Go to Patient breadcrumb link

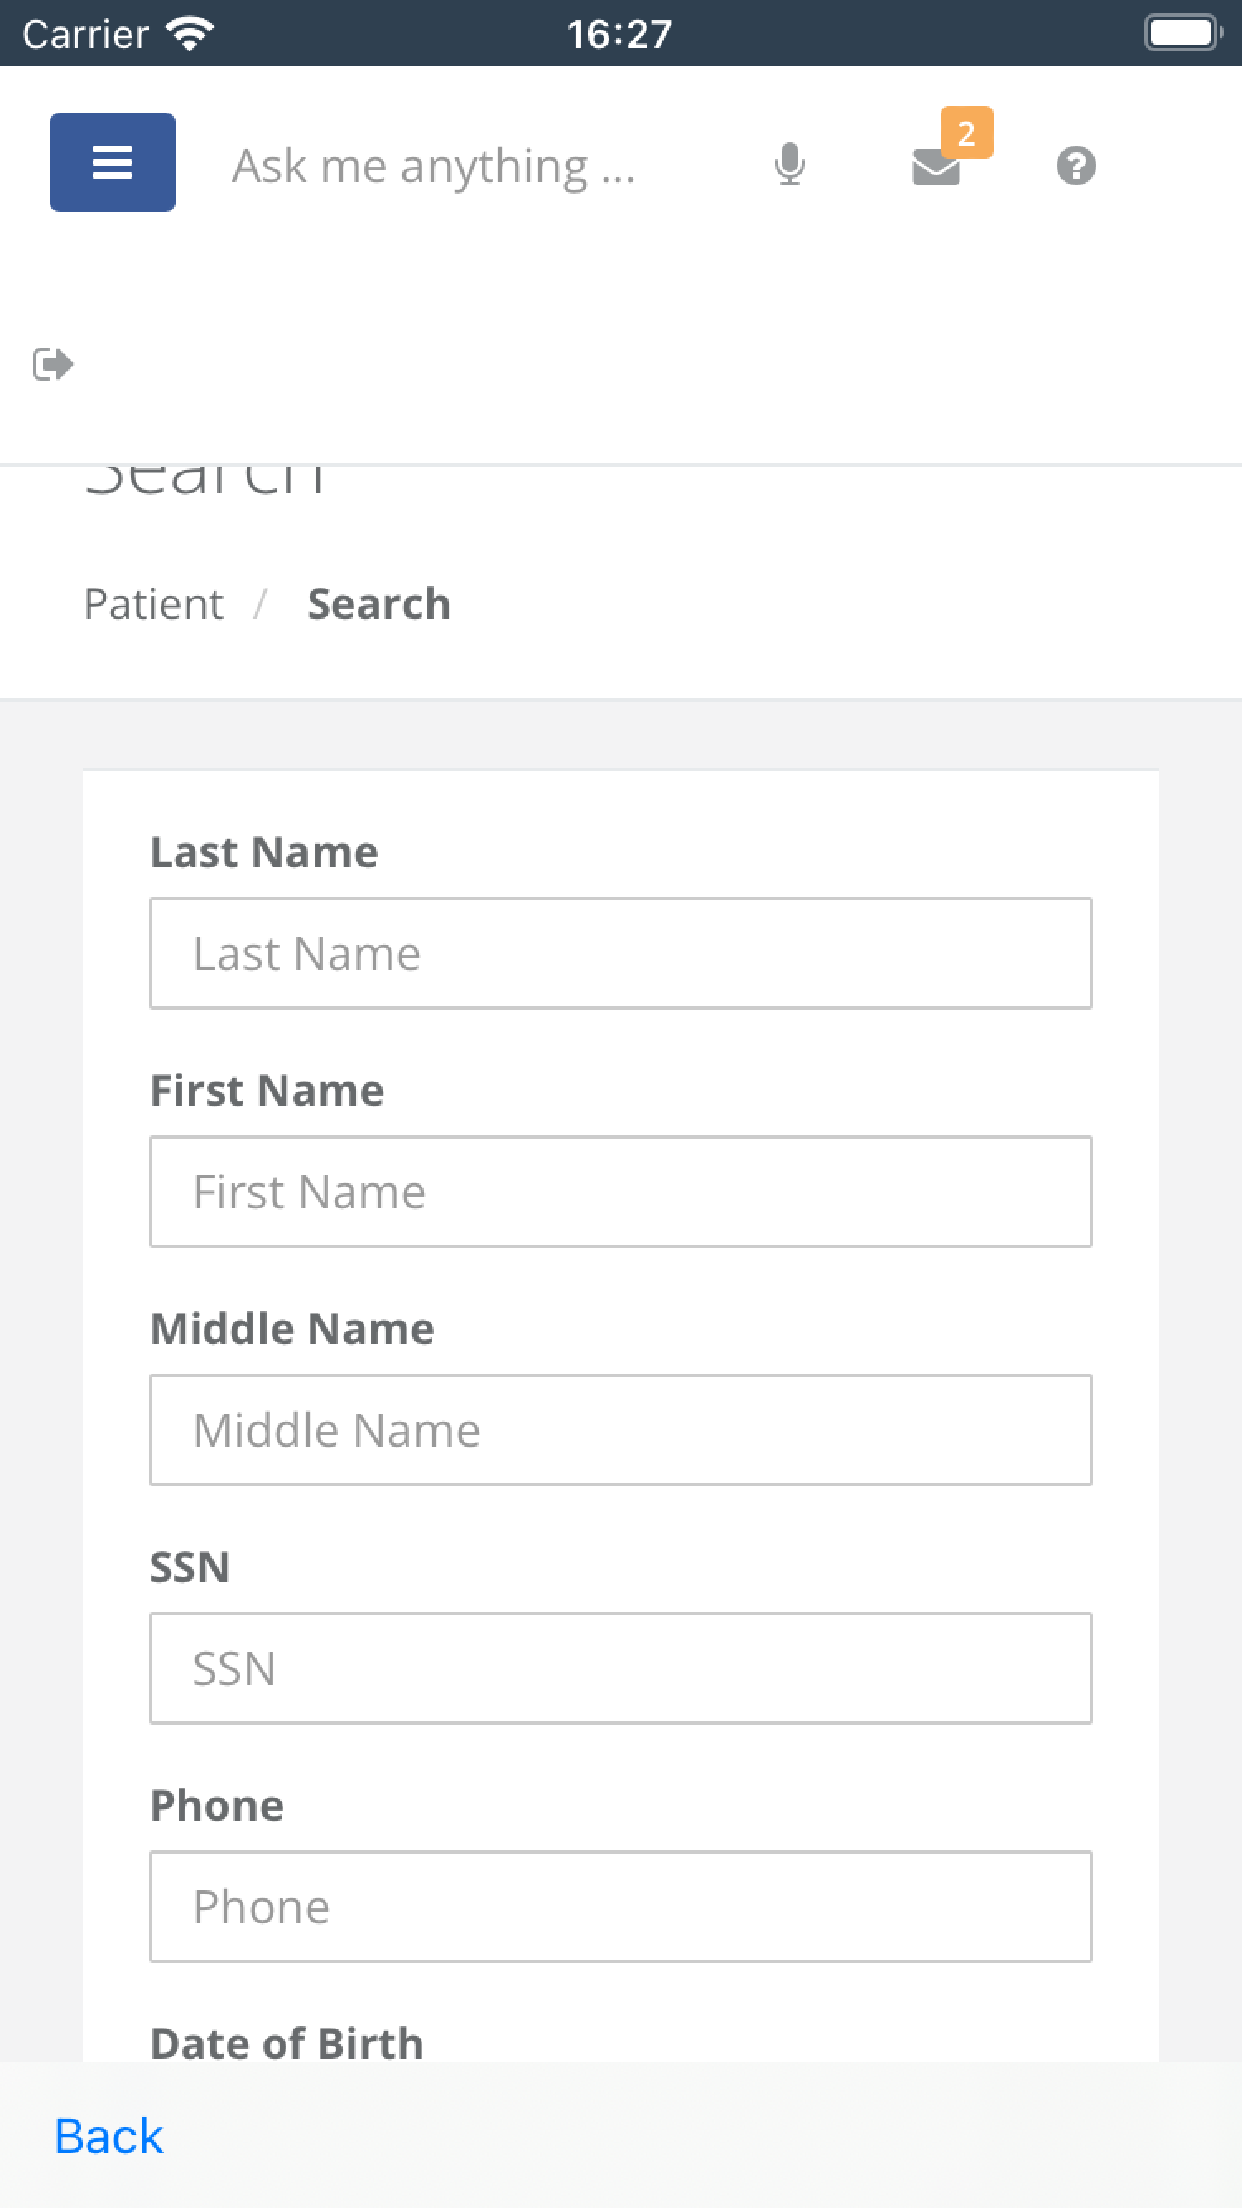154,604
